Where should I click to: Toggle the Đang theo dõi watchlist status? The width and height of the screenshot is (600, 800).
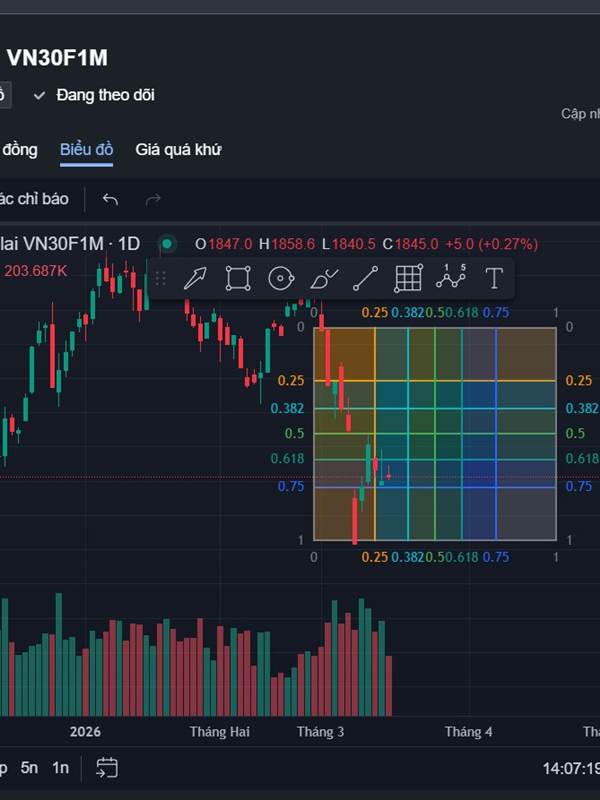pyautogui.click(x=94, y=95)
